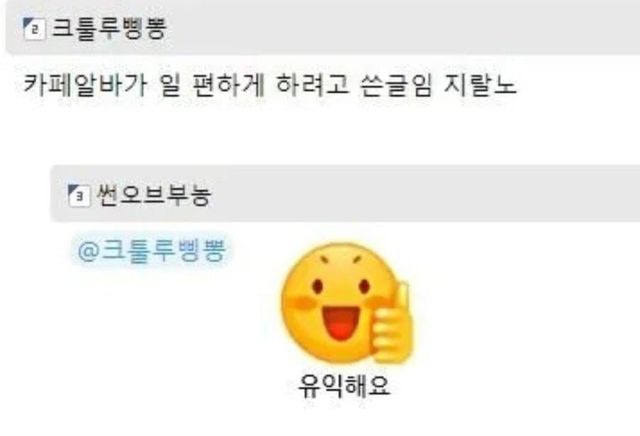Open the thumbs-up smiley sticker

point(347,303)
